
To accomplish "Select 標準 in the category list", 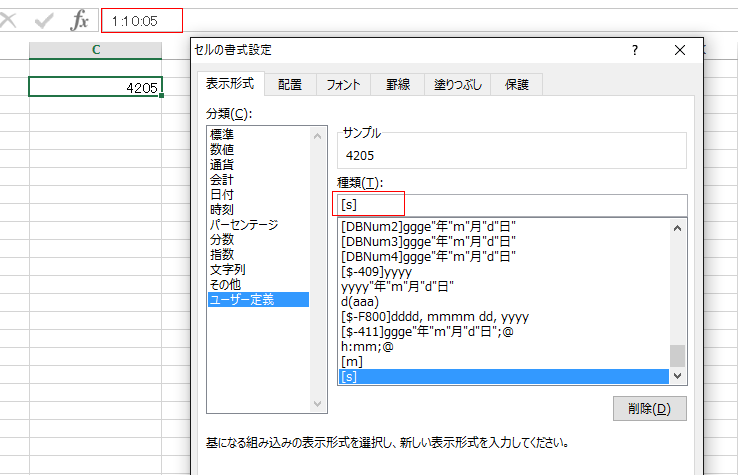I will click(258, 135).
